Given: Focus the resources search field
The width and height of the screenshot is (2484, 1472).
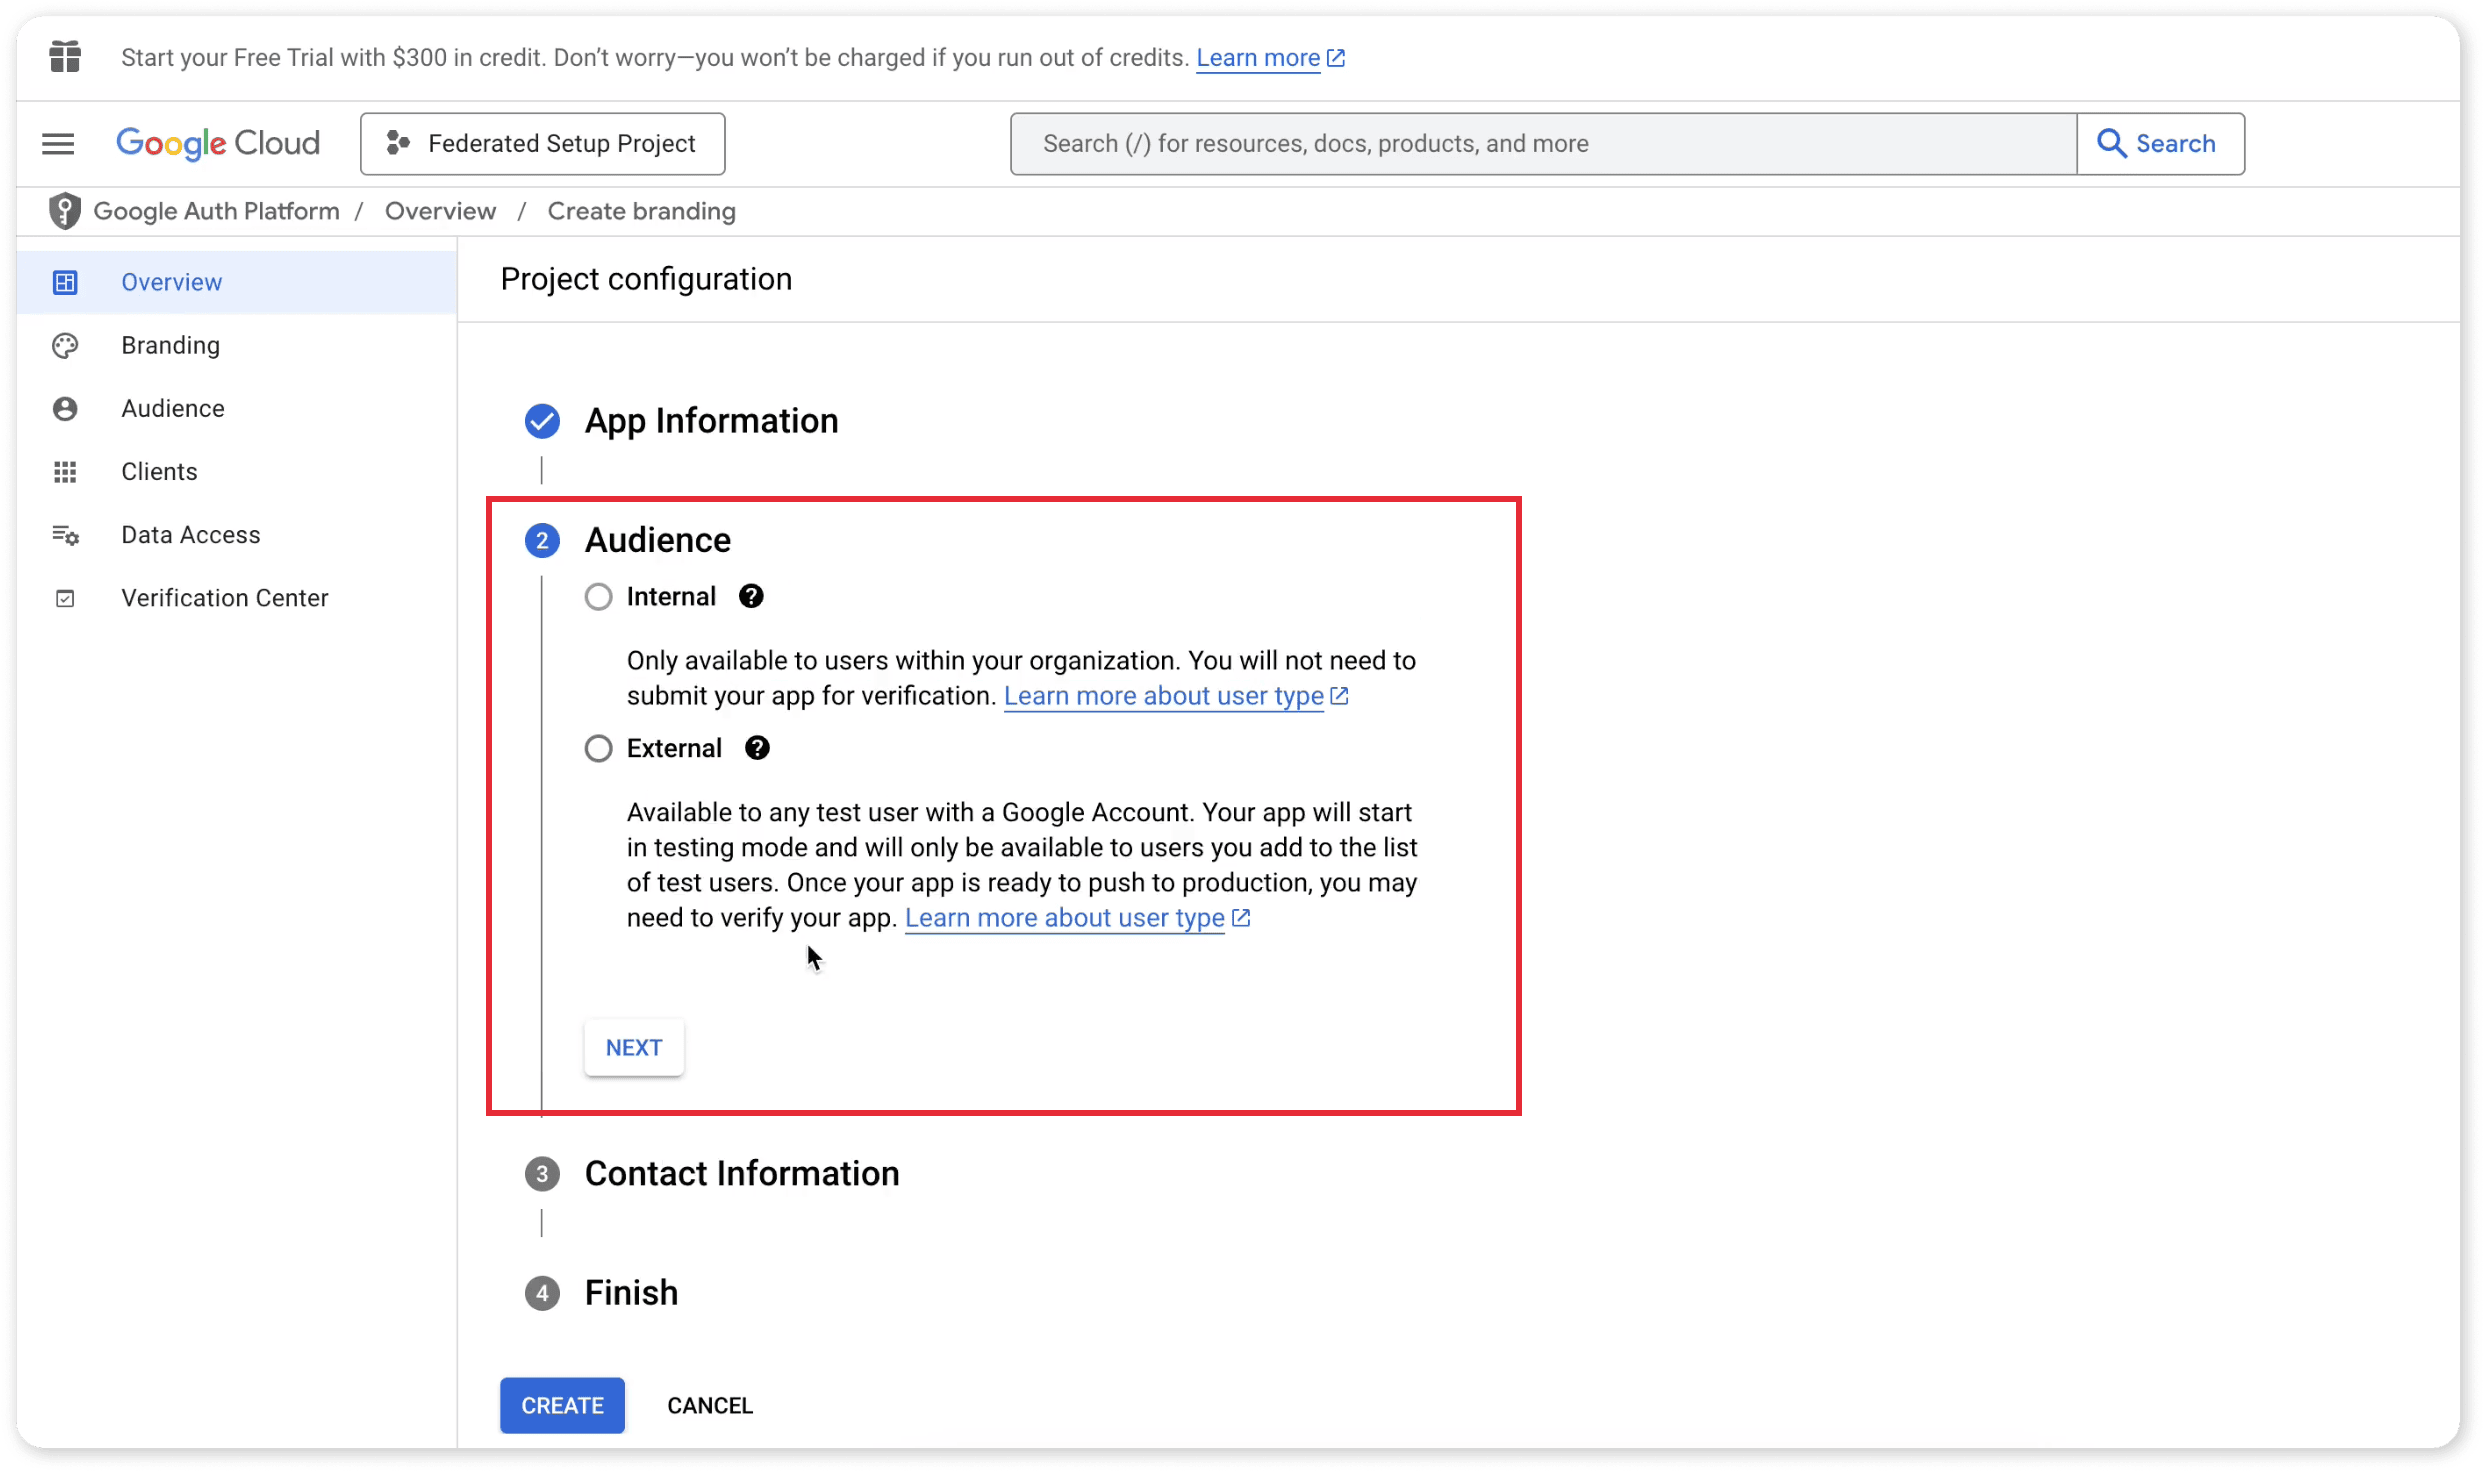Looking at the screenshot, I should (x=1542, y=144).
